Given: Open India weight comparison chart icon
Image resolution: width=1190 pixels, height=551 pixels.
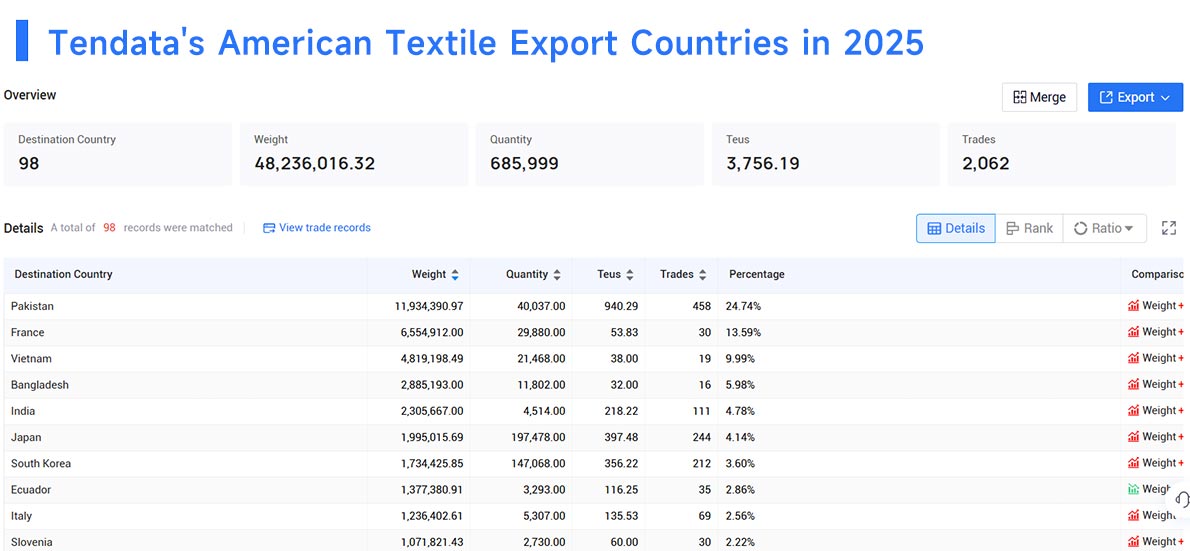Looking at the screenshot, I should pyautogui.click(x=1133, y=411).
